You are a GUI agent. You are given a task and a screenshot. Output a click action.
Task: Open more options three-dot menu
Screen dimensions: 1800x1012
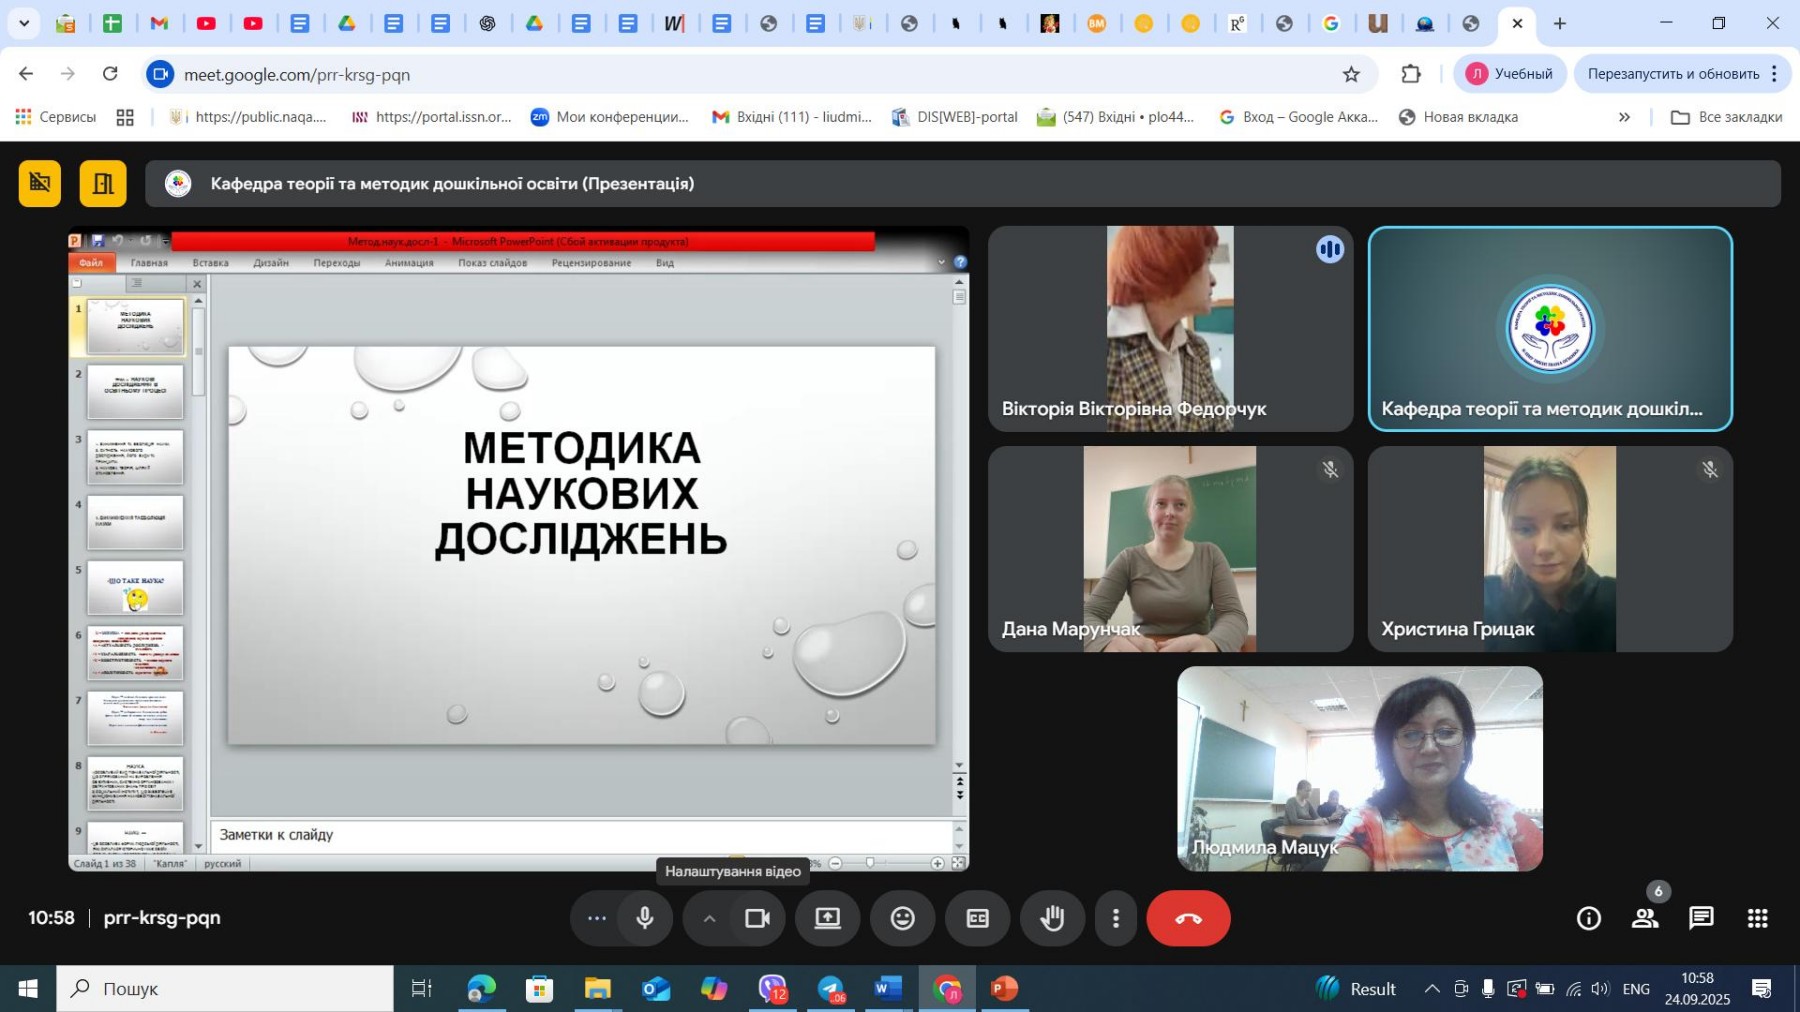[1116, 918]
